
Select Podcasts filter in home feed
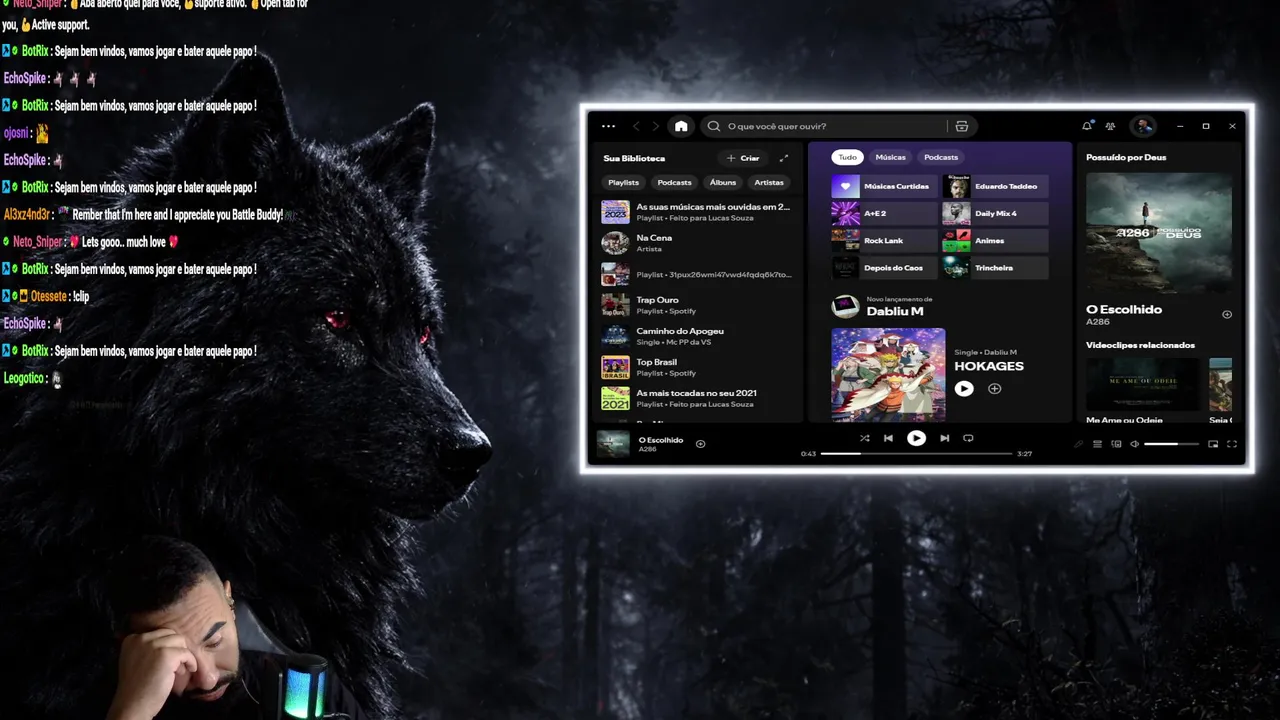(941, 157)
